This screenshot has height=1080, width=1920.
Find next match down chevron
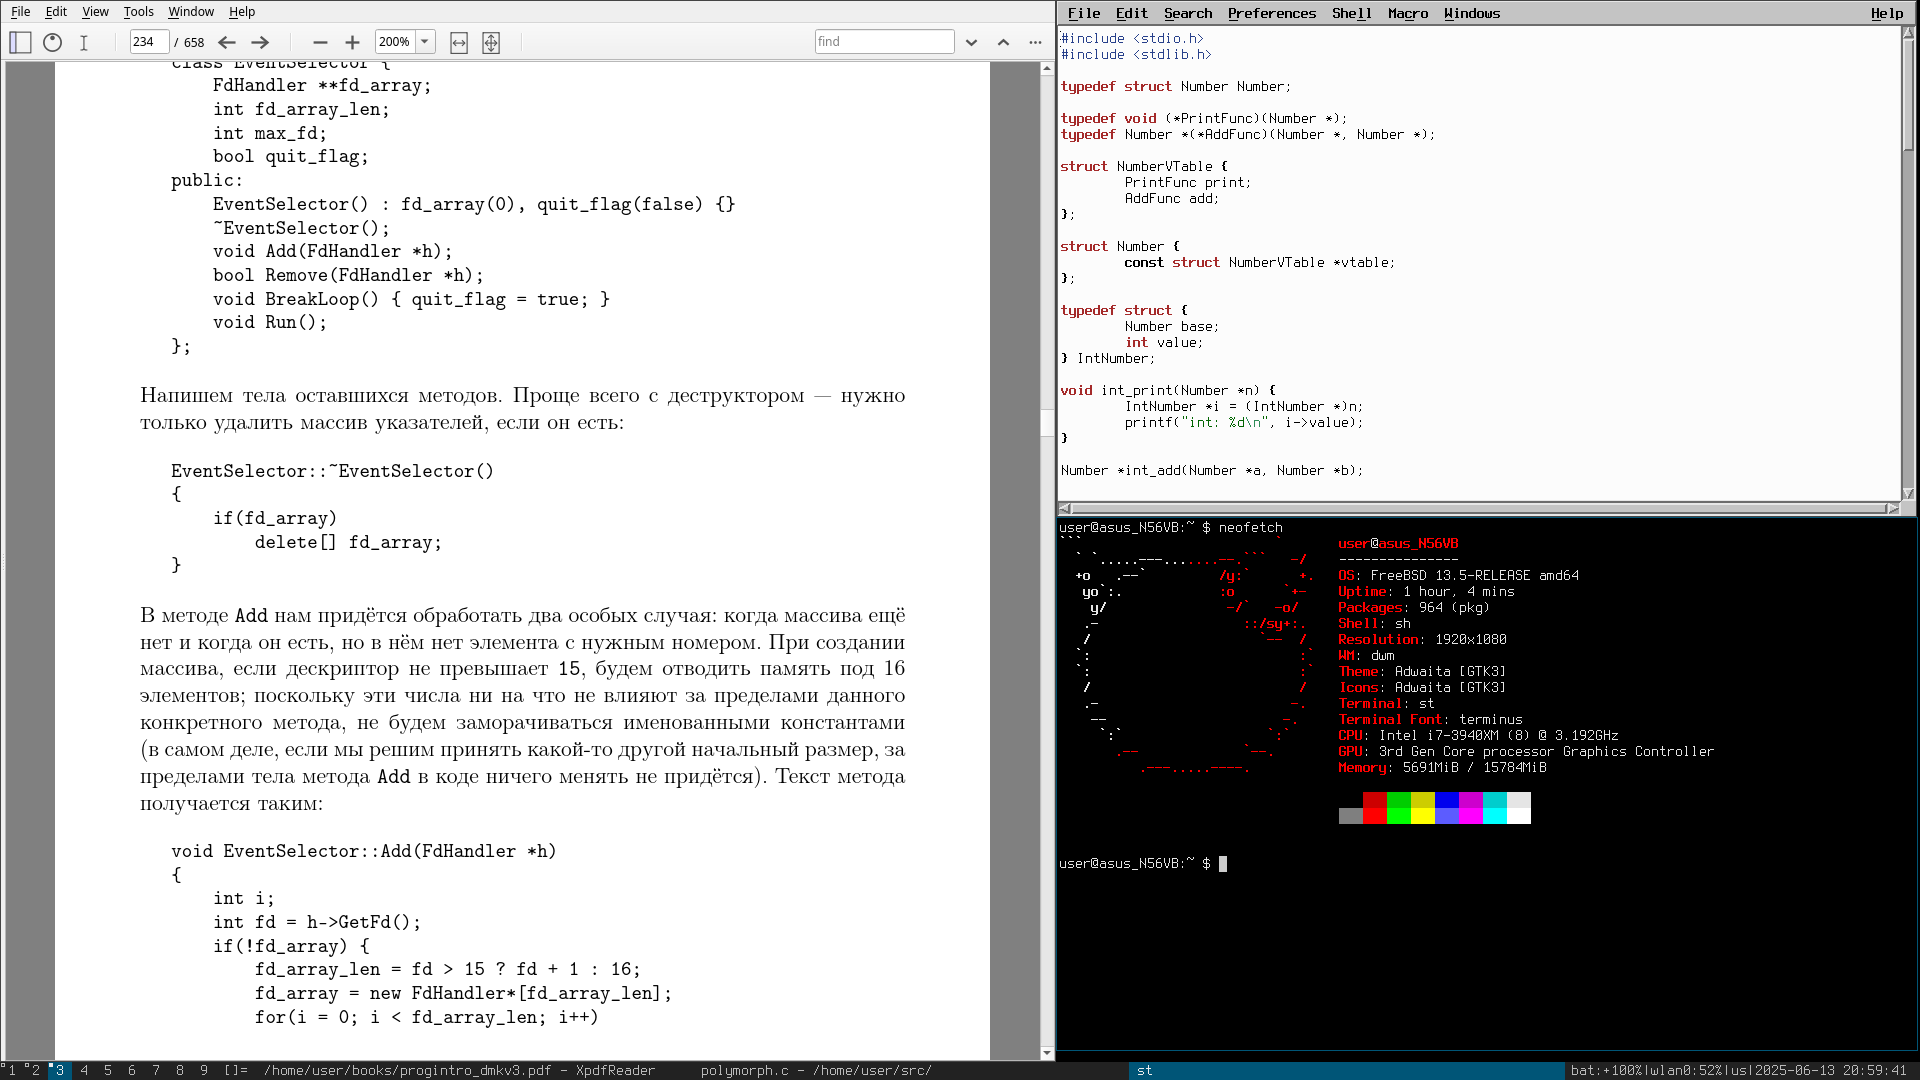(x=971, y=42)
